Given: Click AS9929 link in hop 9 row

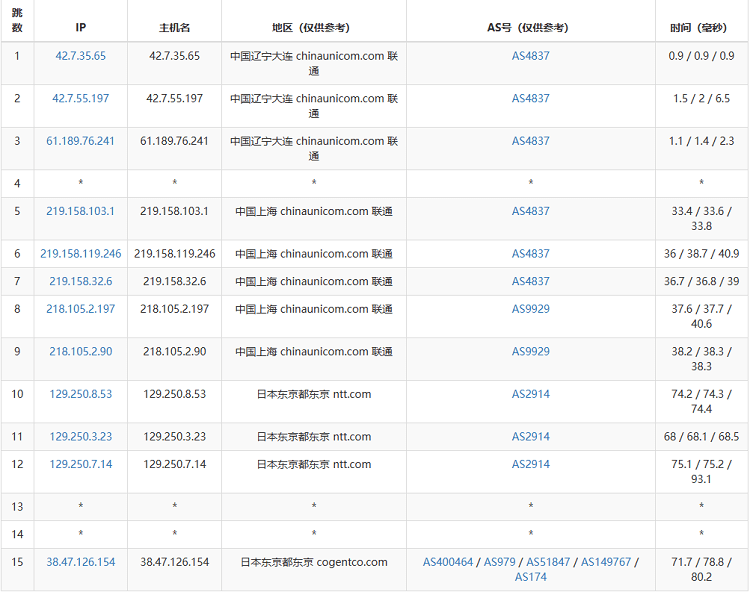Looking at the screenshot, I should [x=530, y=352].
